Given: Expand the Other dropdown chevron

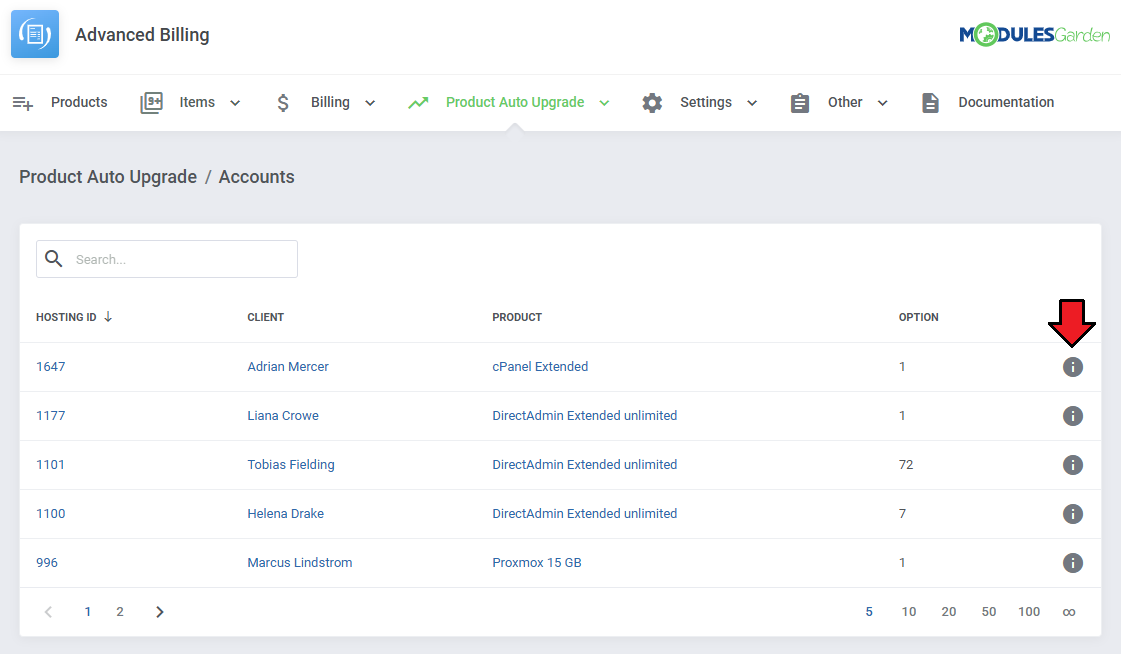Looking at the screenshot, I should click(x=882, y=103).
